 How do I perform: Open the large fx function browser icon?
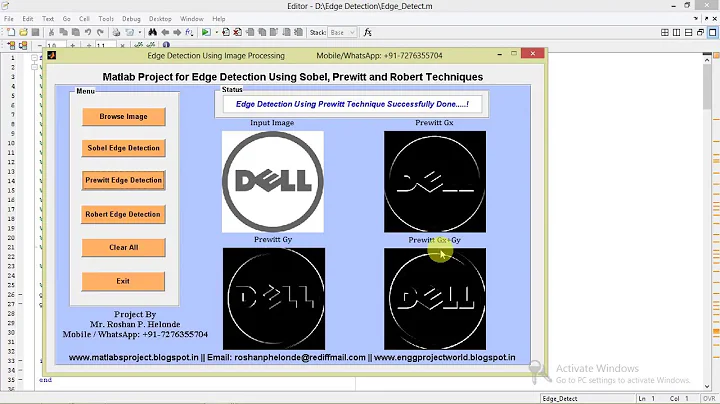(367, 32)
